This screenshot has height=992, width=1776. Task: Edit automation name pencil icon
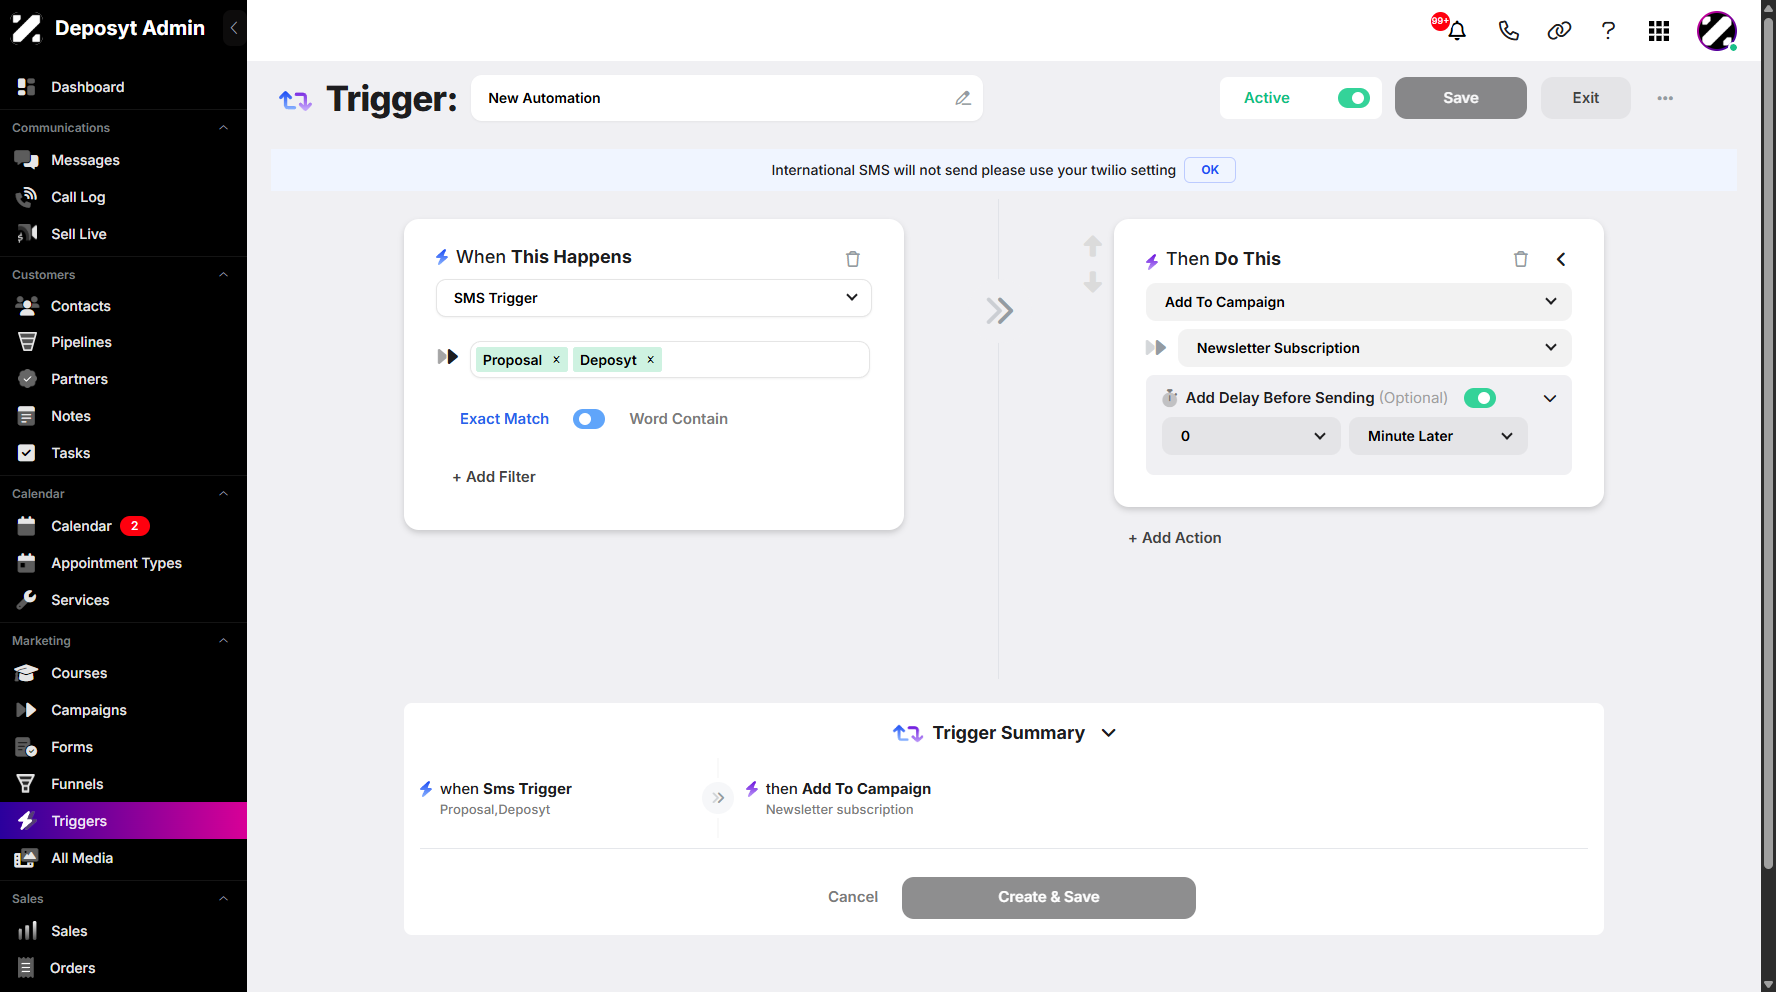(963, 98)
